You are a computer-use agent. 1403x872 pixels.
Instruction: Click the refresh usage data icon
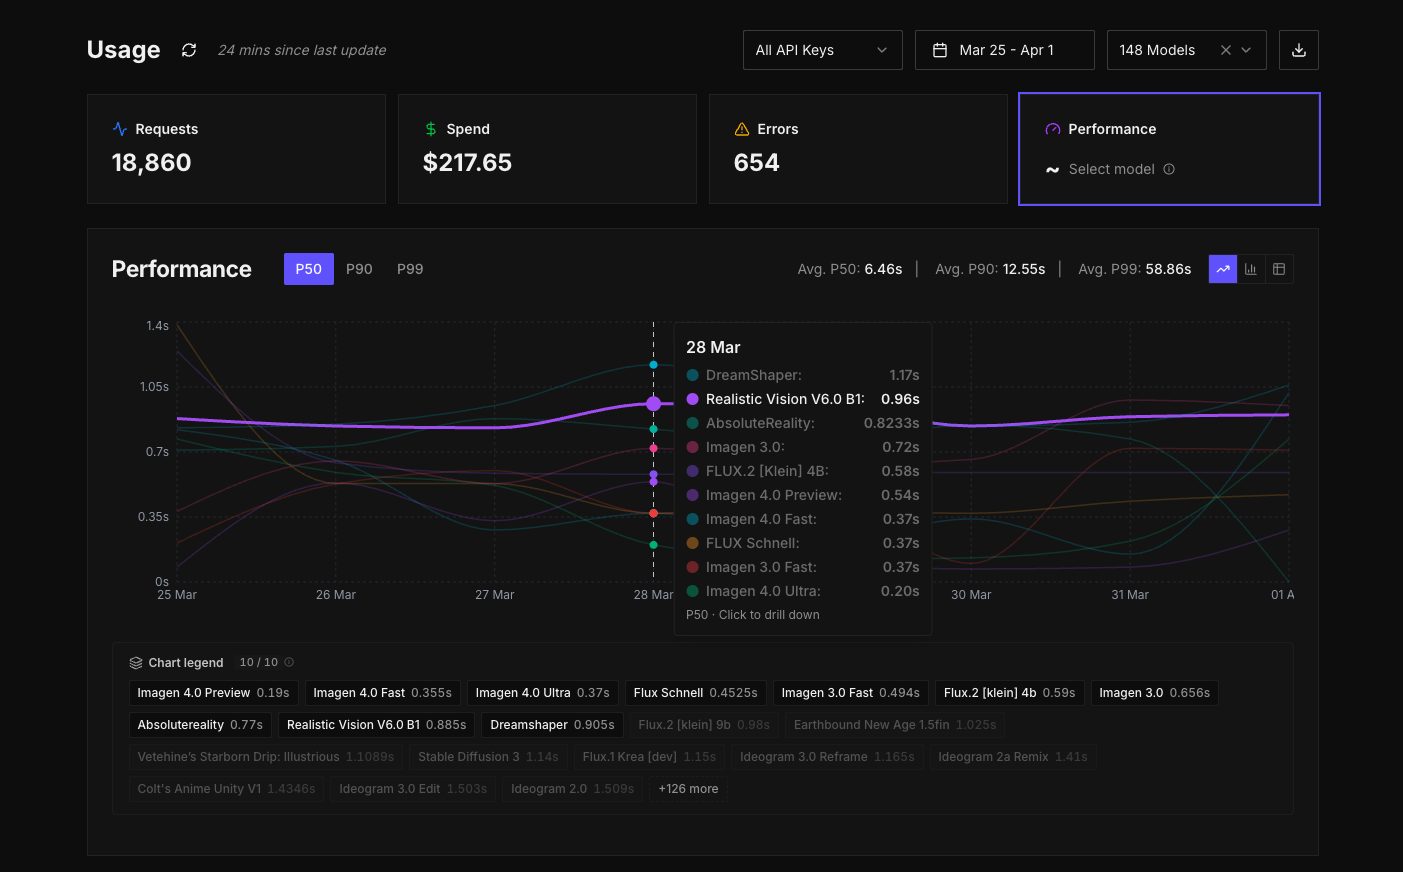coord(189,50)
